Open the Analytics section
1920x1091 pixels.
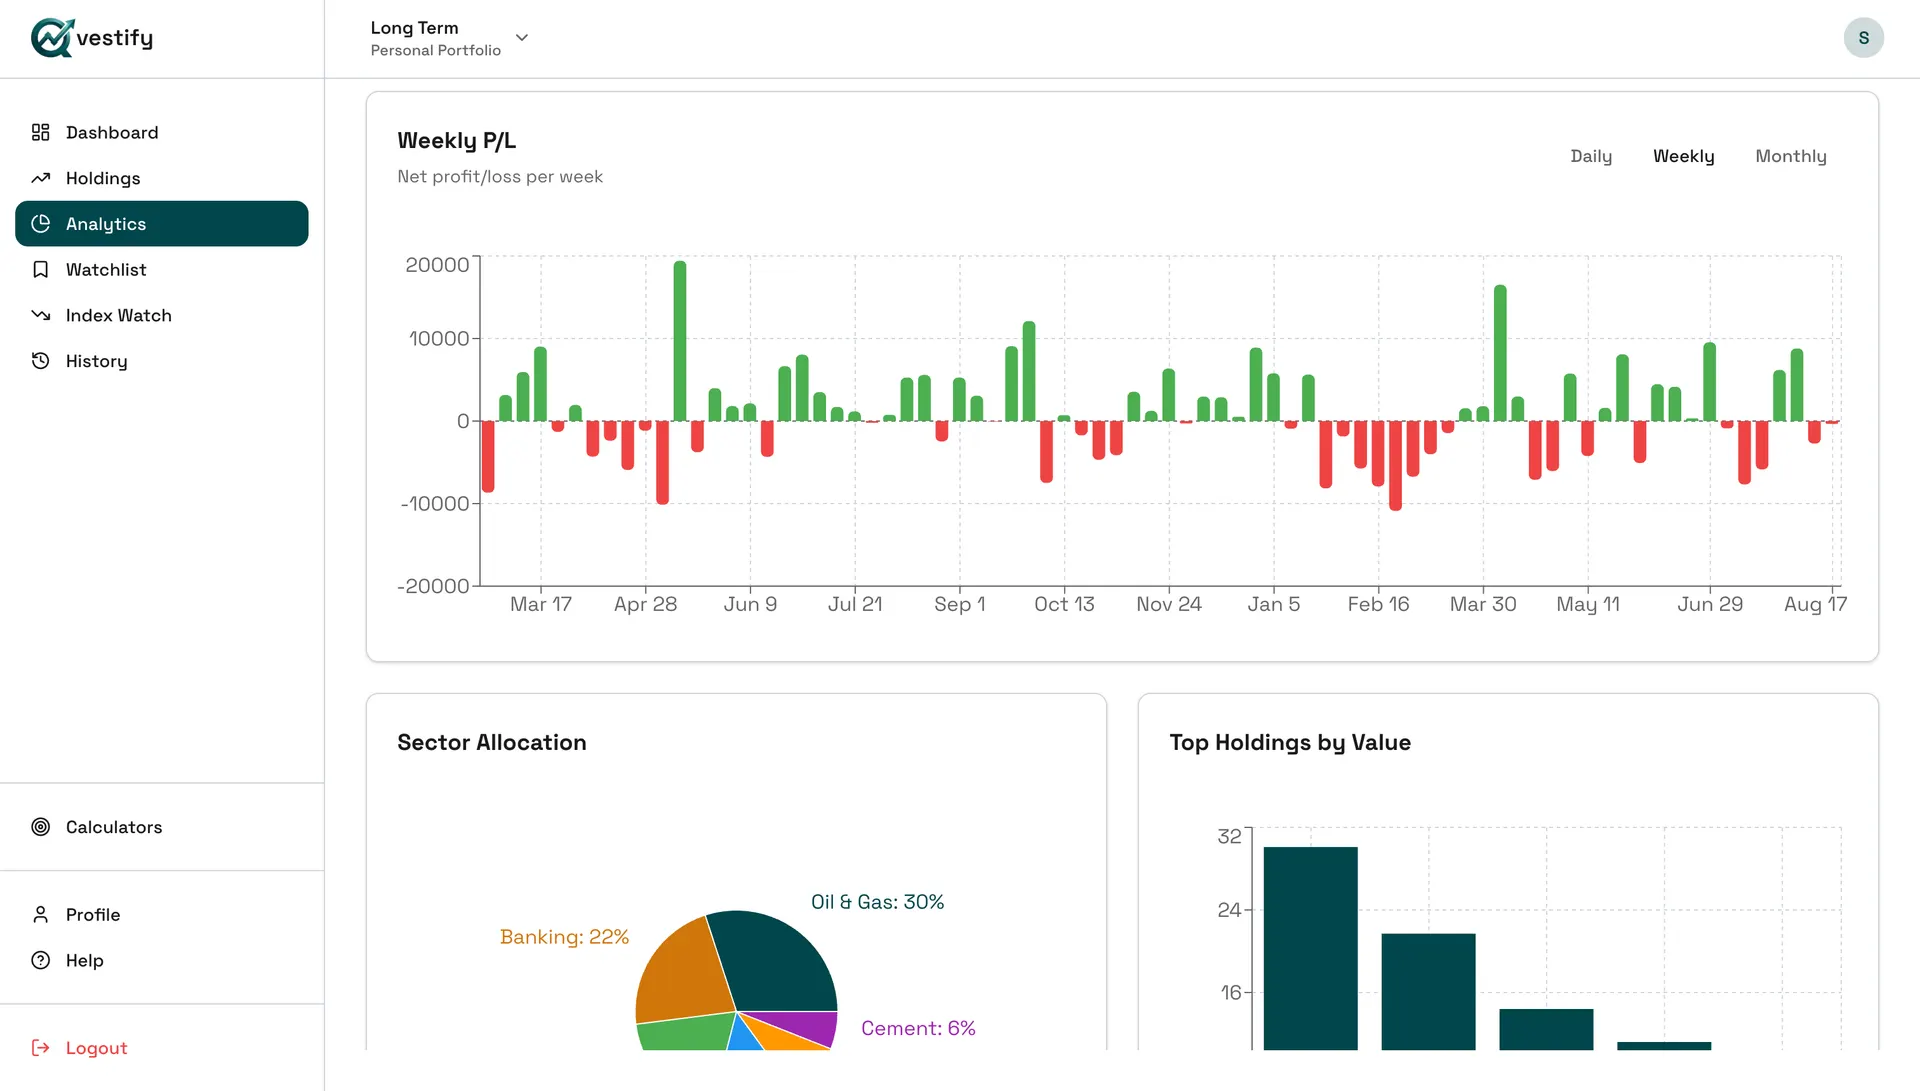(x=162, y=224)
